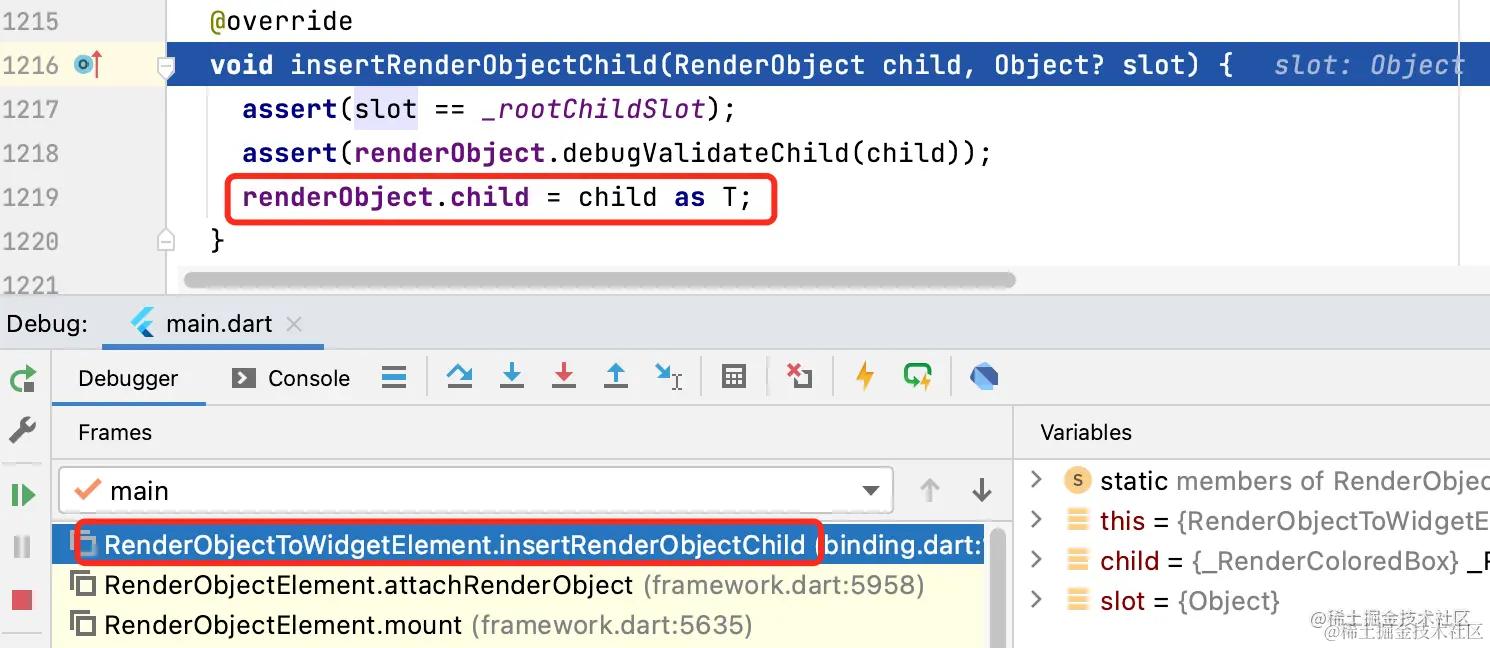The width and height of the screenshot is (1490, 648).
Task: Expand static members of RenderObject variable
Action: click(1037, 480)
